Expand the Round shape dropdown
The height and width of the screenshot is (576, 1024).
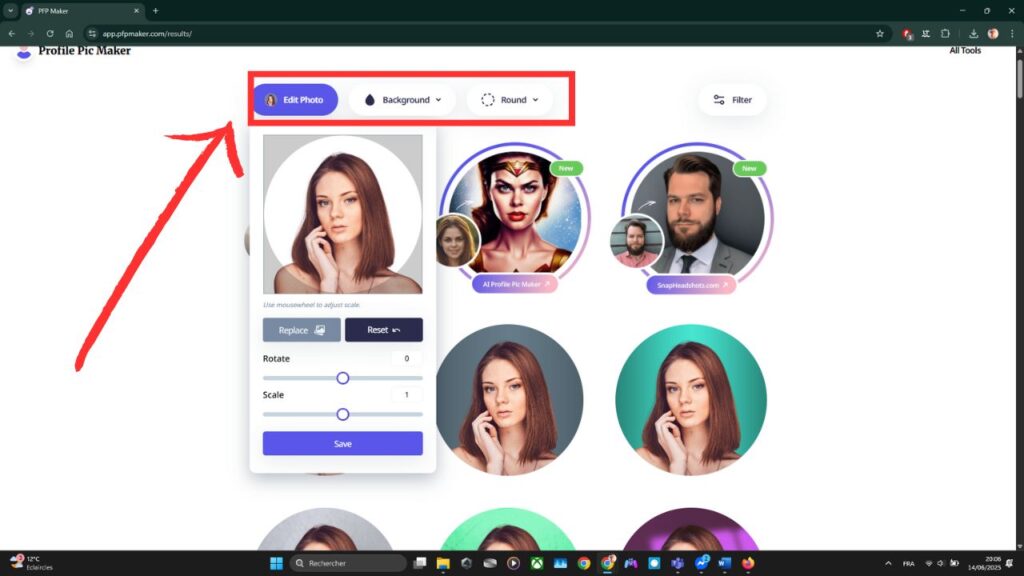tap(509, 100)
